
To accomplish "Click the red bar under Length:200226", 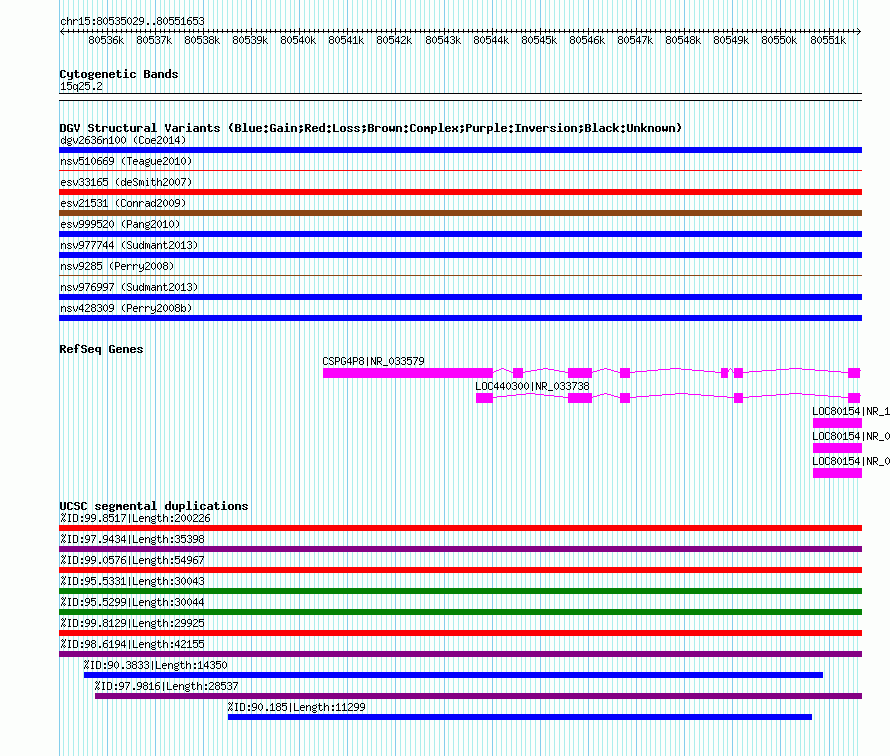I will (x=460, y=528).
